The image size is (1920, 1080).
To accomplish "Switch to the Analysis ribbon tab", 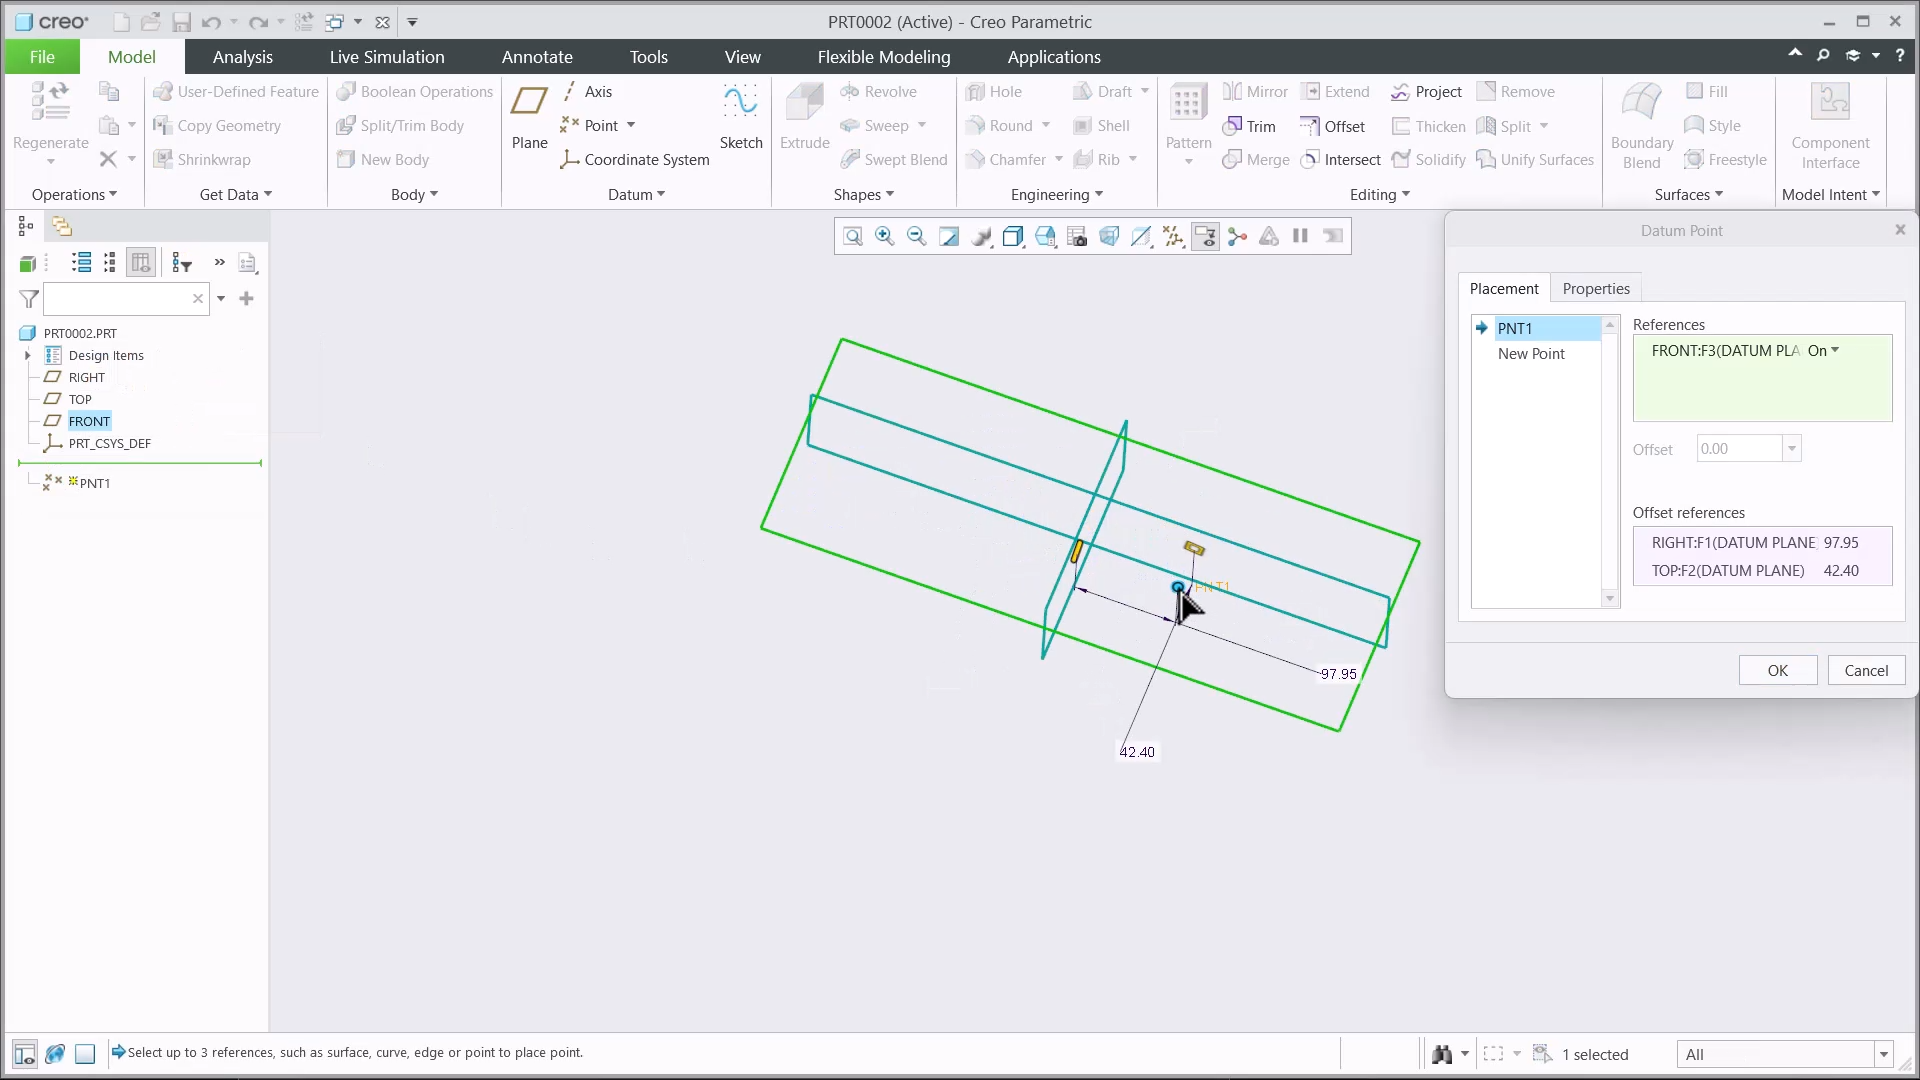I will tap(243, 57).
